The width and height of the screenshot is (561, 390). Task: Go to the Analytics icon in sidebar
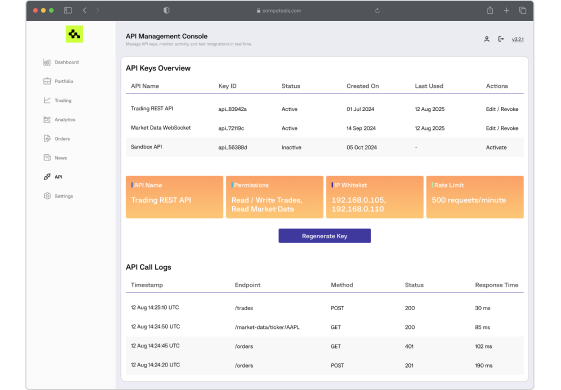pos(47,120)
